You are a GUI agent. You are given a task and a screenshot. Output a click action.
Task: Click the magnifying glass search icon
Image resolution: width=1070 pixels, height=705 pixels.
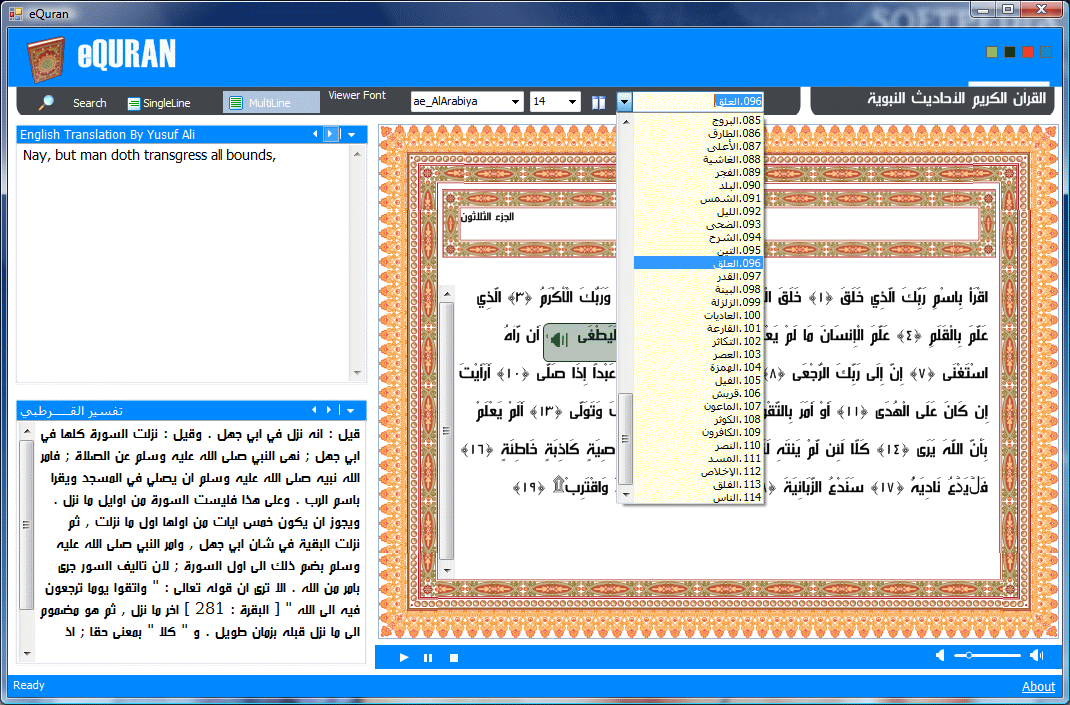coord(46,103)
